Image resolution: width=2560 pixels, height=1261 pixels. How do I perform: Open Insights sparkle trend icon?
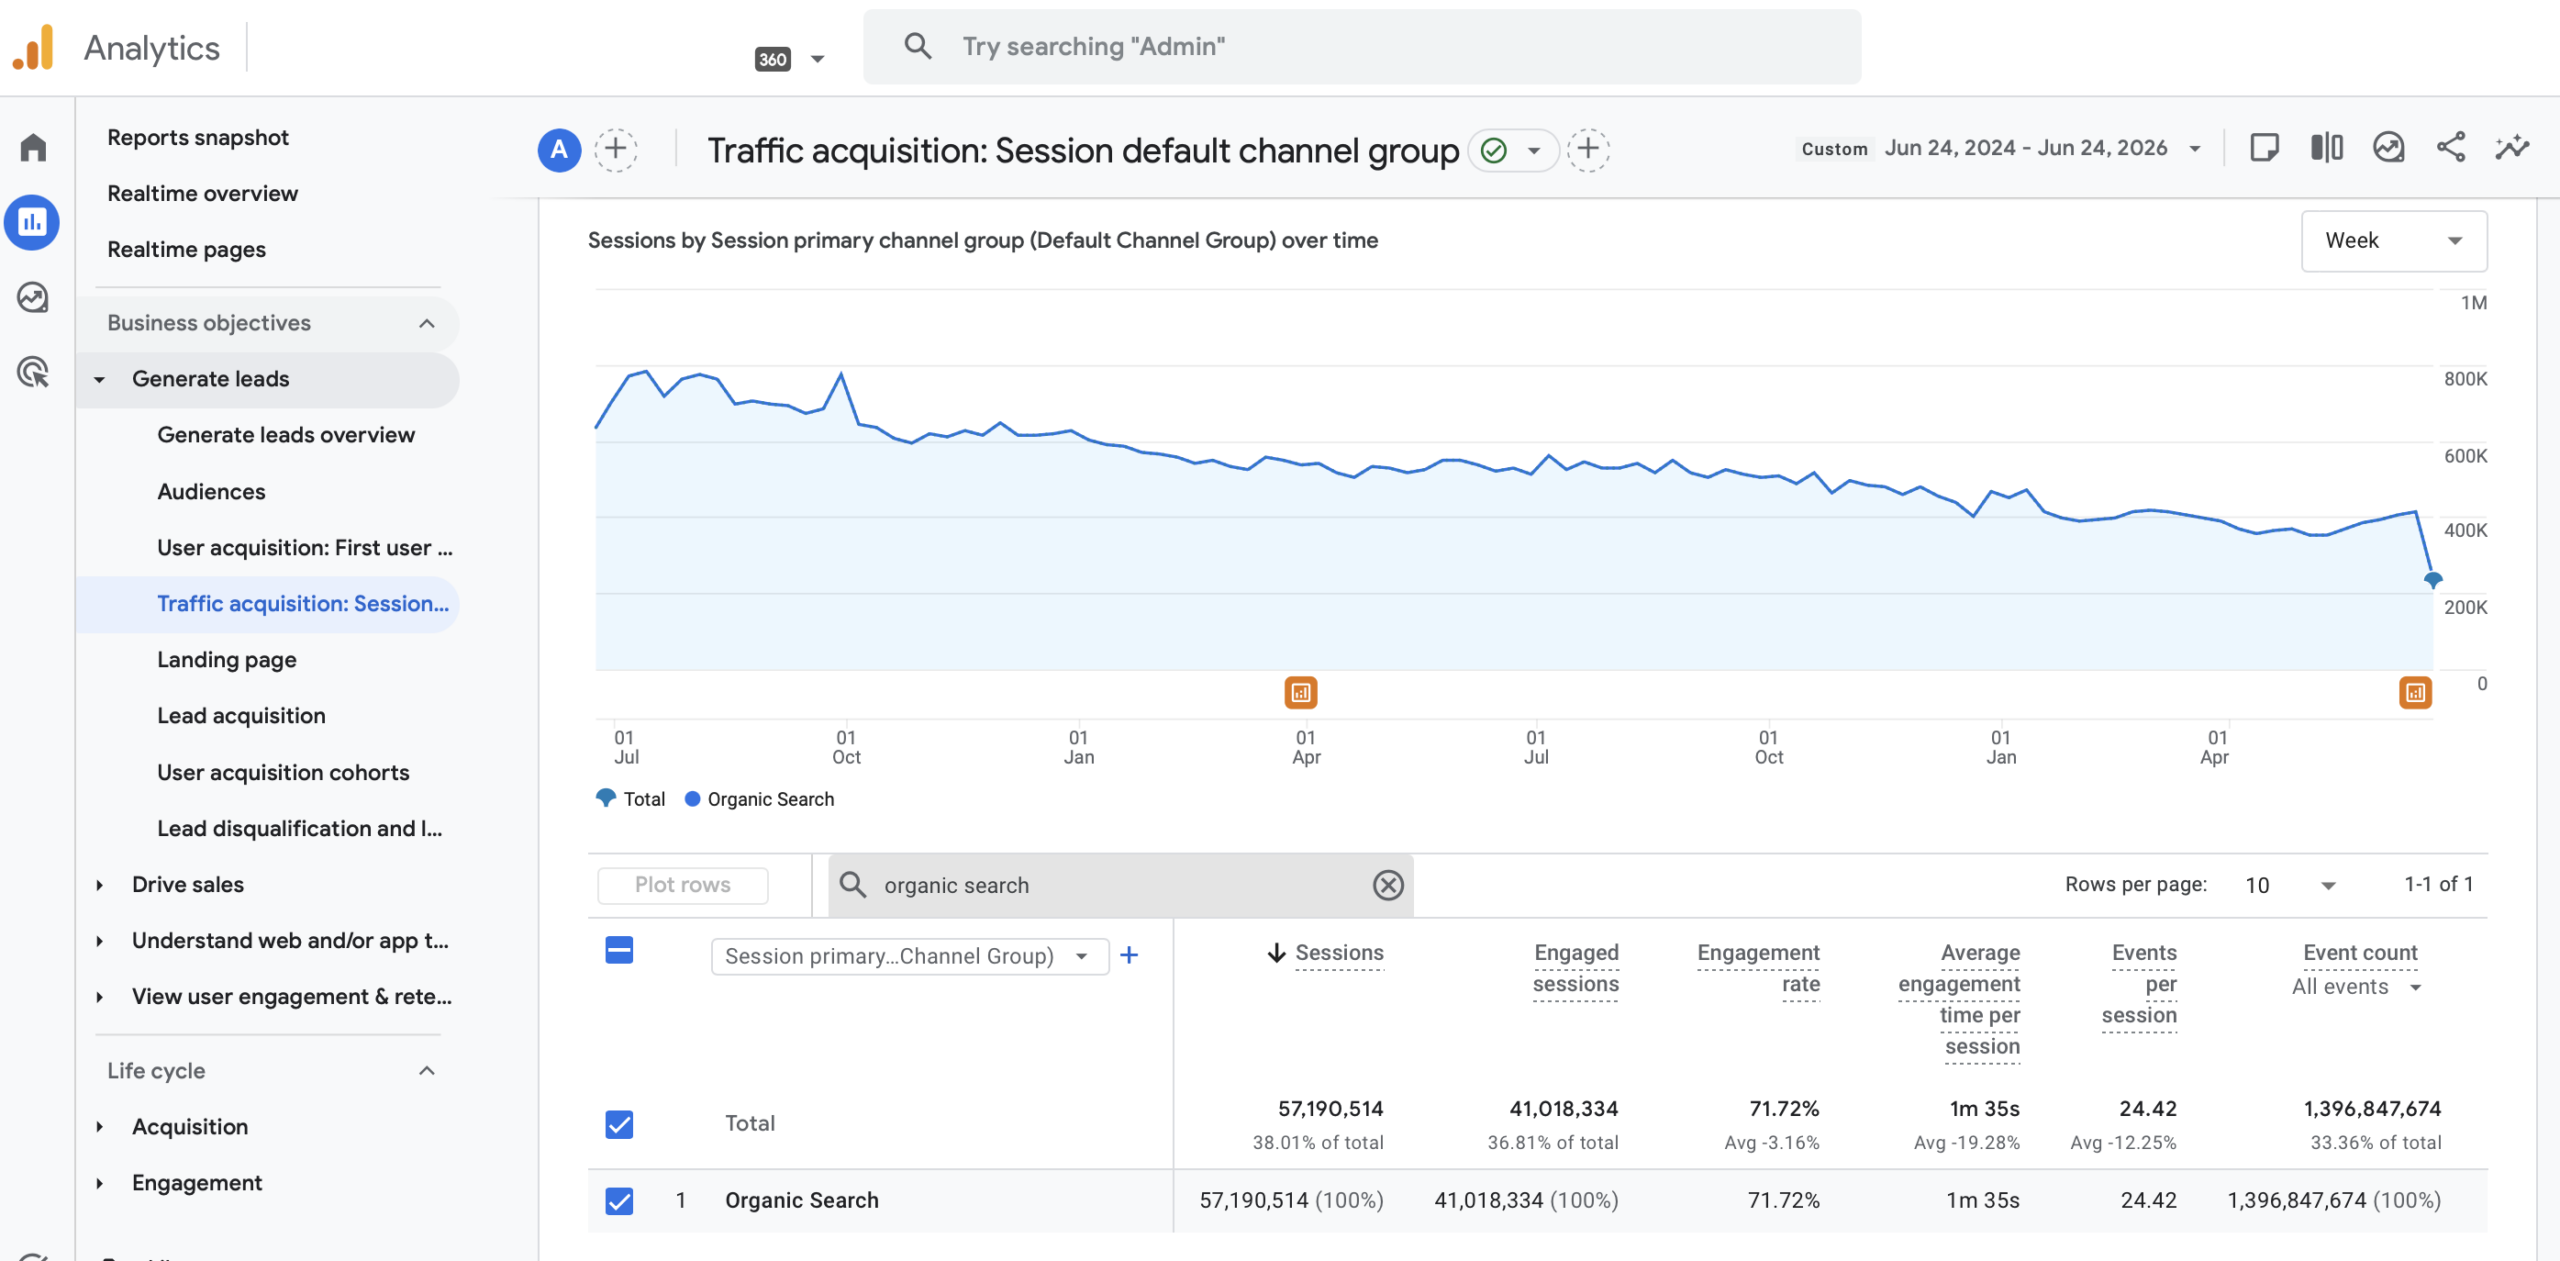tap(2512, 148)
